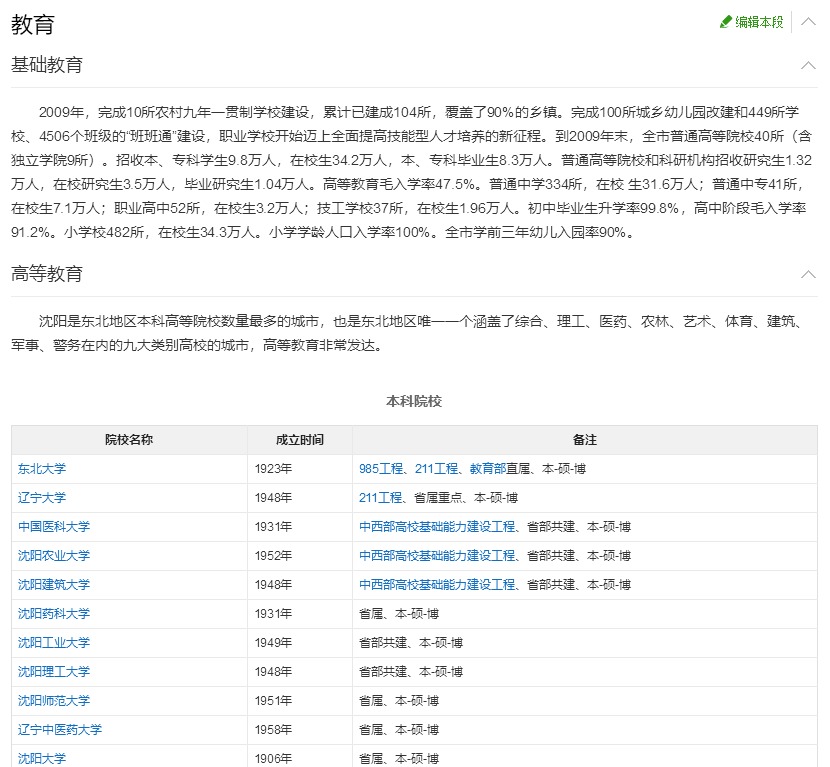The height and width of the screenshot is (767, 830).
Task: Open the 沈阳建筑大学 link
Action: (54, 585)
